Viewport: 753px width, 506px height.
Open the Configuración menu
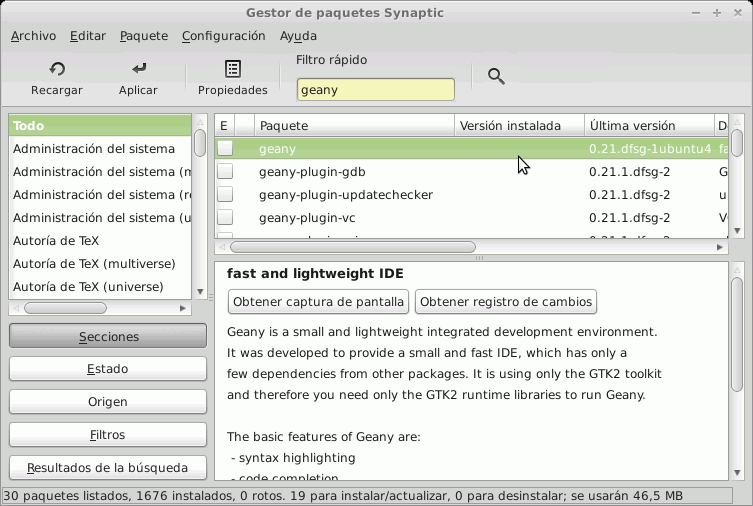click(x=224, y=36)
